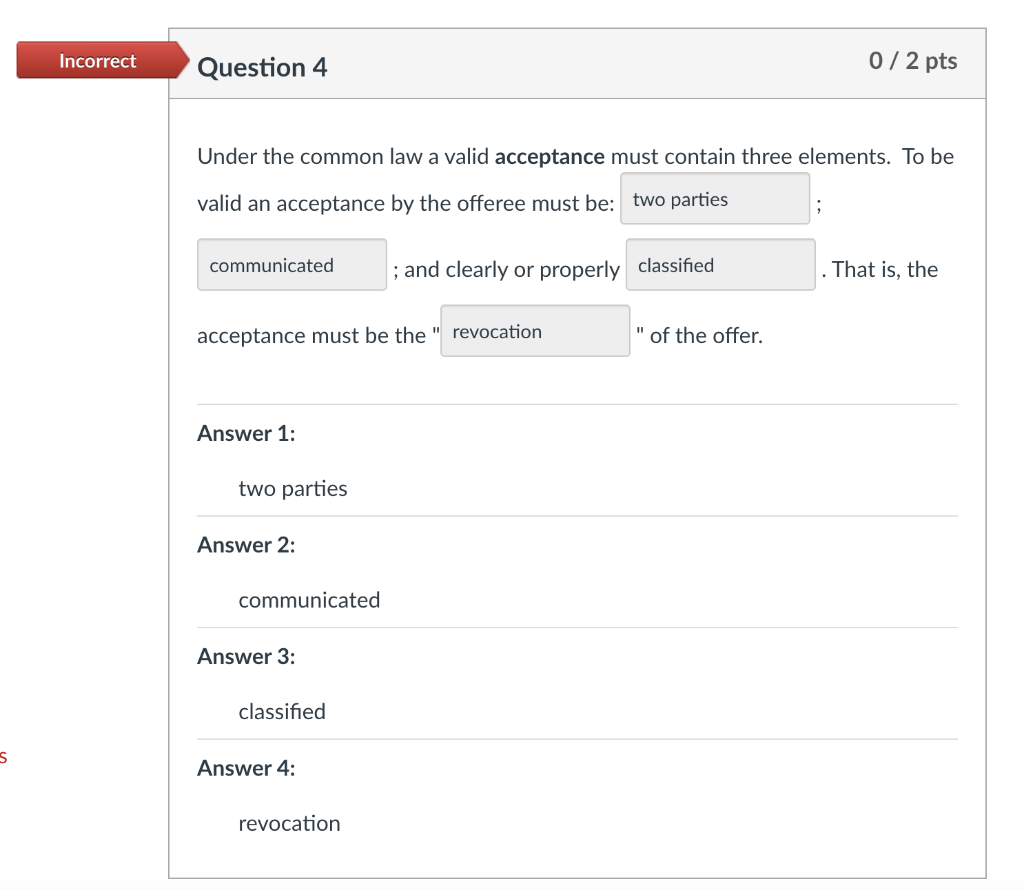Viewport: 1024px width, 890px height.
Task: Select the 'revocation' answer text
Action: [x=289, y=823]
